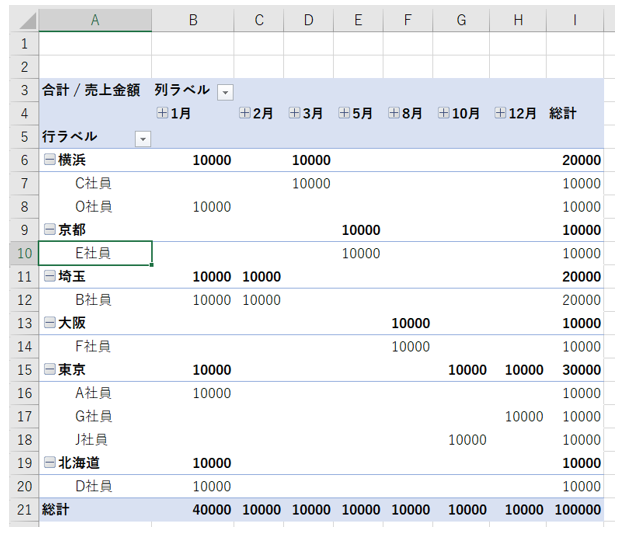
Task: Expand the 2月 column group
Action: coord(244,114)
